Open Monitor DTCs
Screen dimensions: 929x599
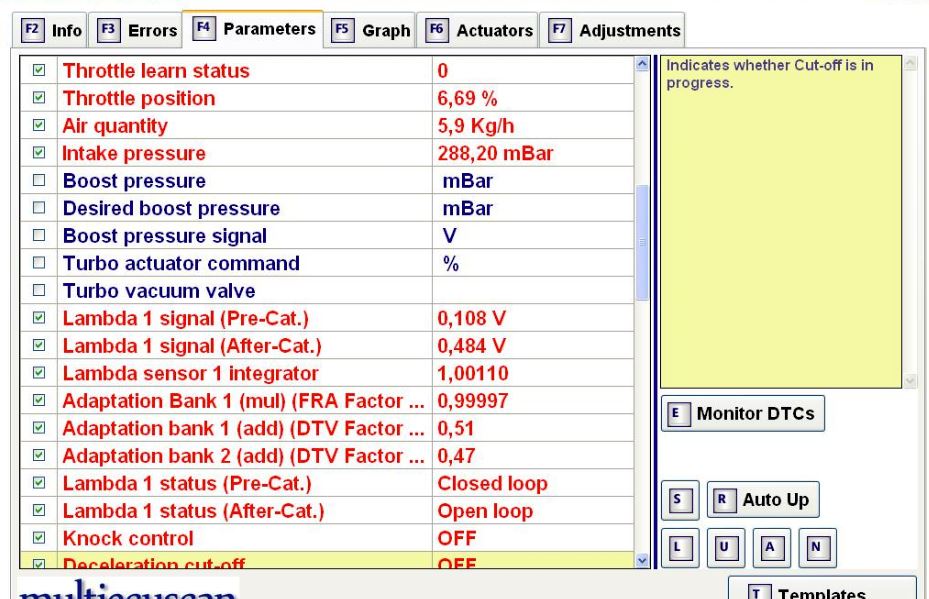click(x=743, y=414)
